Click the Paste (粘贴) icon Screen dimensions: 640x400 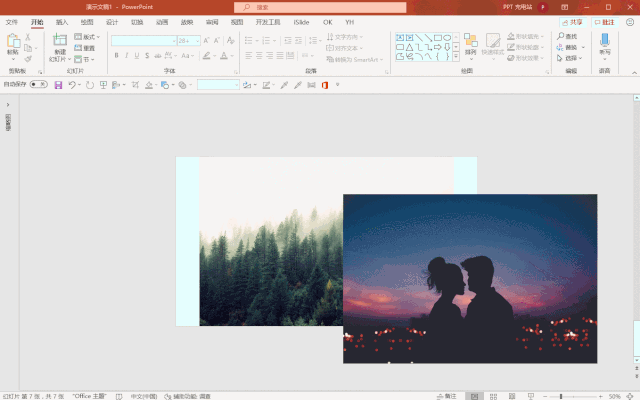13,44
